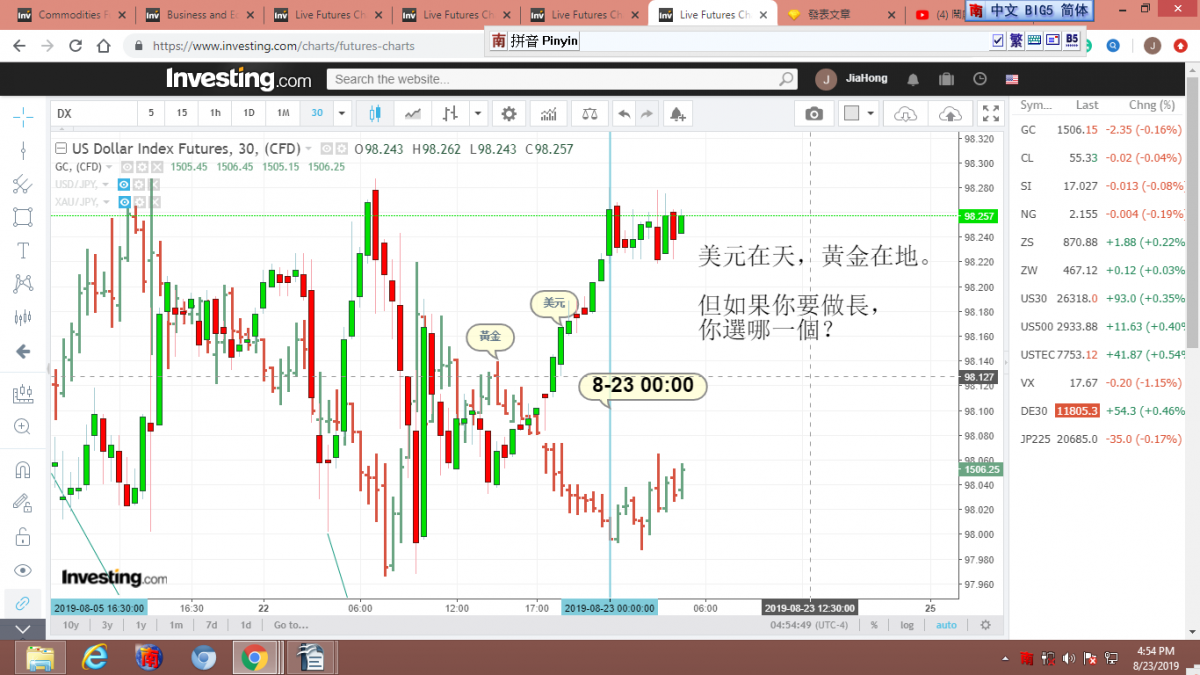Open the notifications bell in header

point(913,79)
